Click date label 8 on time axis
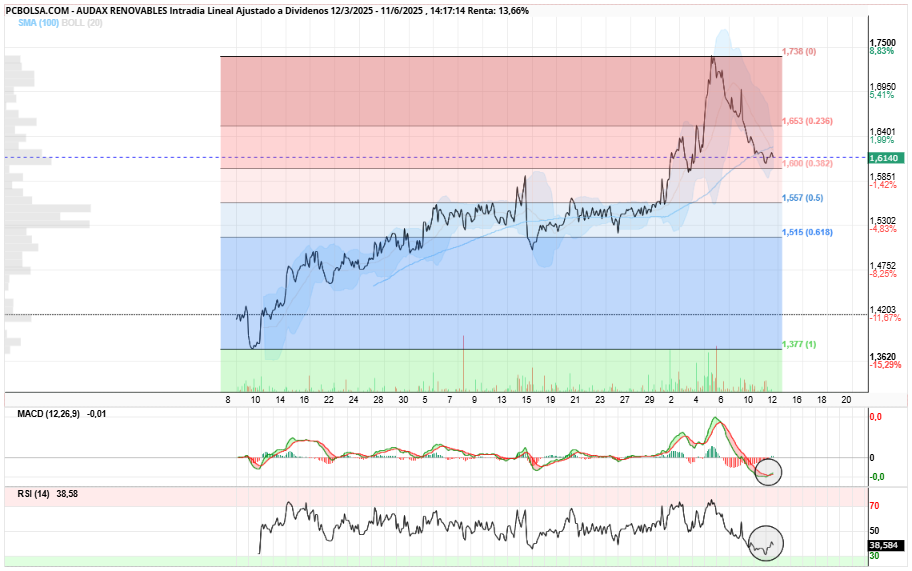The width and height of the screenshot is (912, 571). point(227,400)
